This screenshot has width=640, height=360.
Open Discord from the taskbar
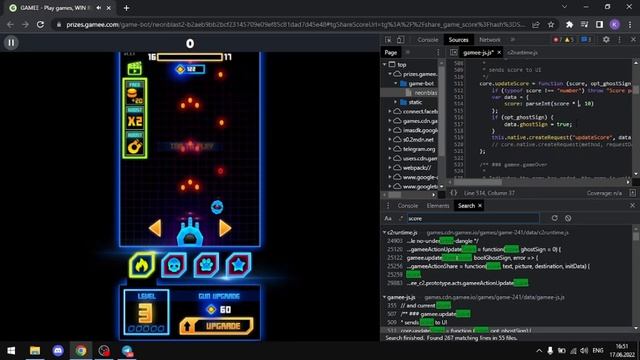point(58,351)
